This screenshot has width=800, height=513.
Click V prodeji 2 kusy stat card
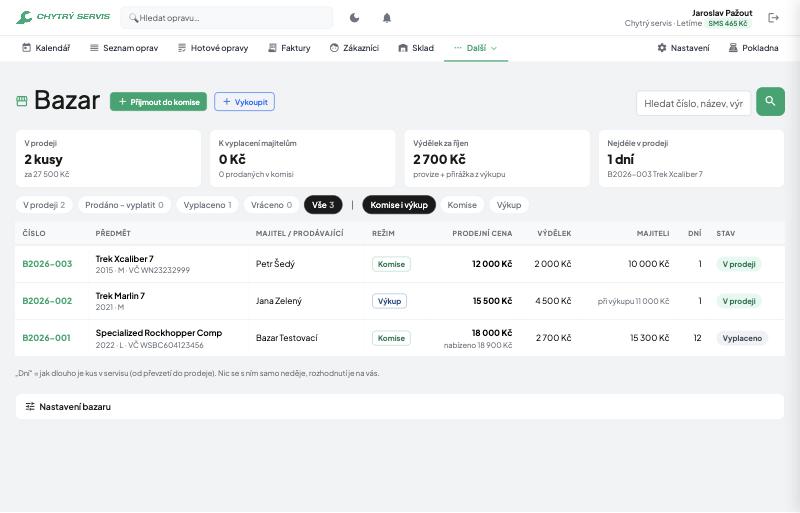point(108,158)
